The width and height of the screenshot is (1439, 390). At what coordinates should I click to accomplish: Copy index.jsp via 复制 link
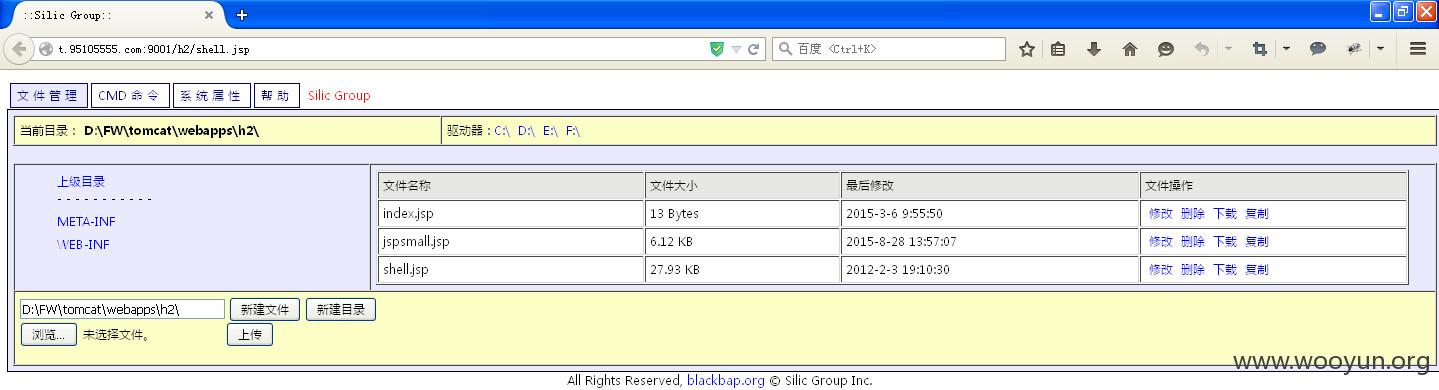[x=1257, y=214]
